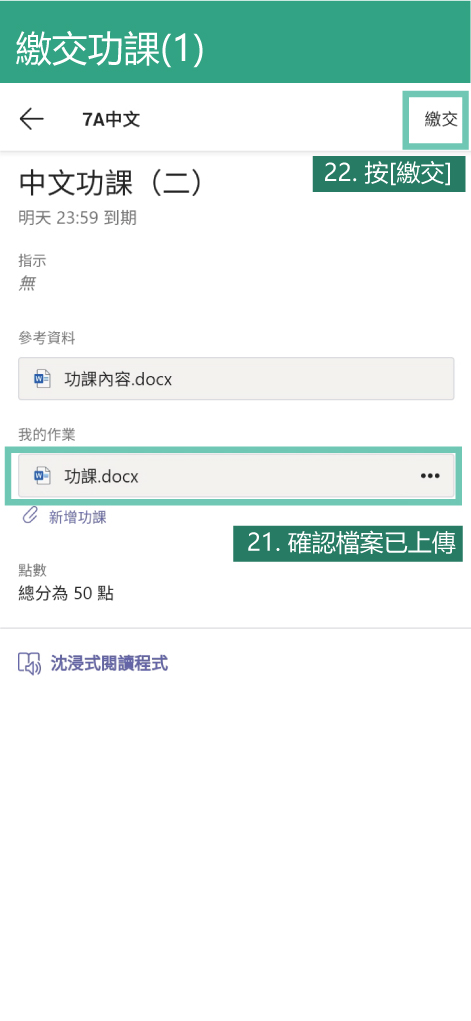Click the 參考資料 section label
The height and width of the screenshot is (1021, 471).
tap(47, 338)
